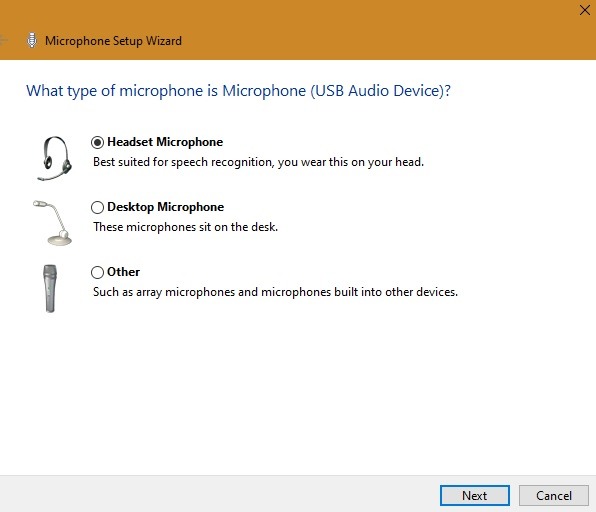Screen dimensions: 596x512
Task: Click the desktop gooseneck microphone icon
Action: (x=52, y=222)
